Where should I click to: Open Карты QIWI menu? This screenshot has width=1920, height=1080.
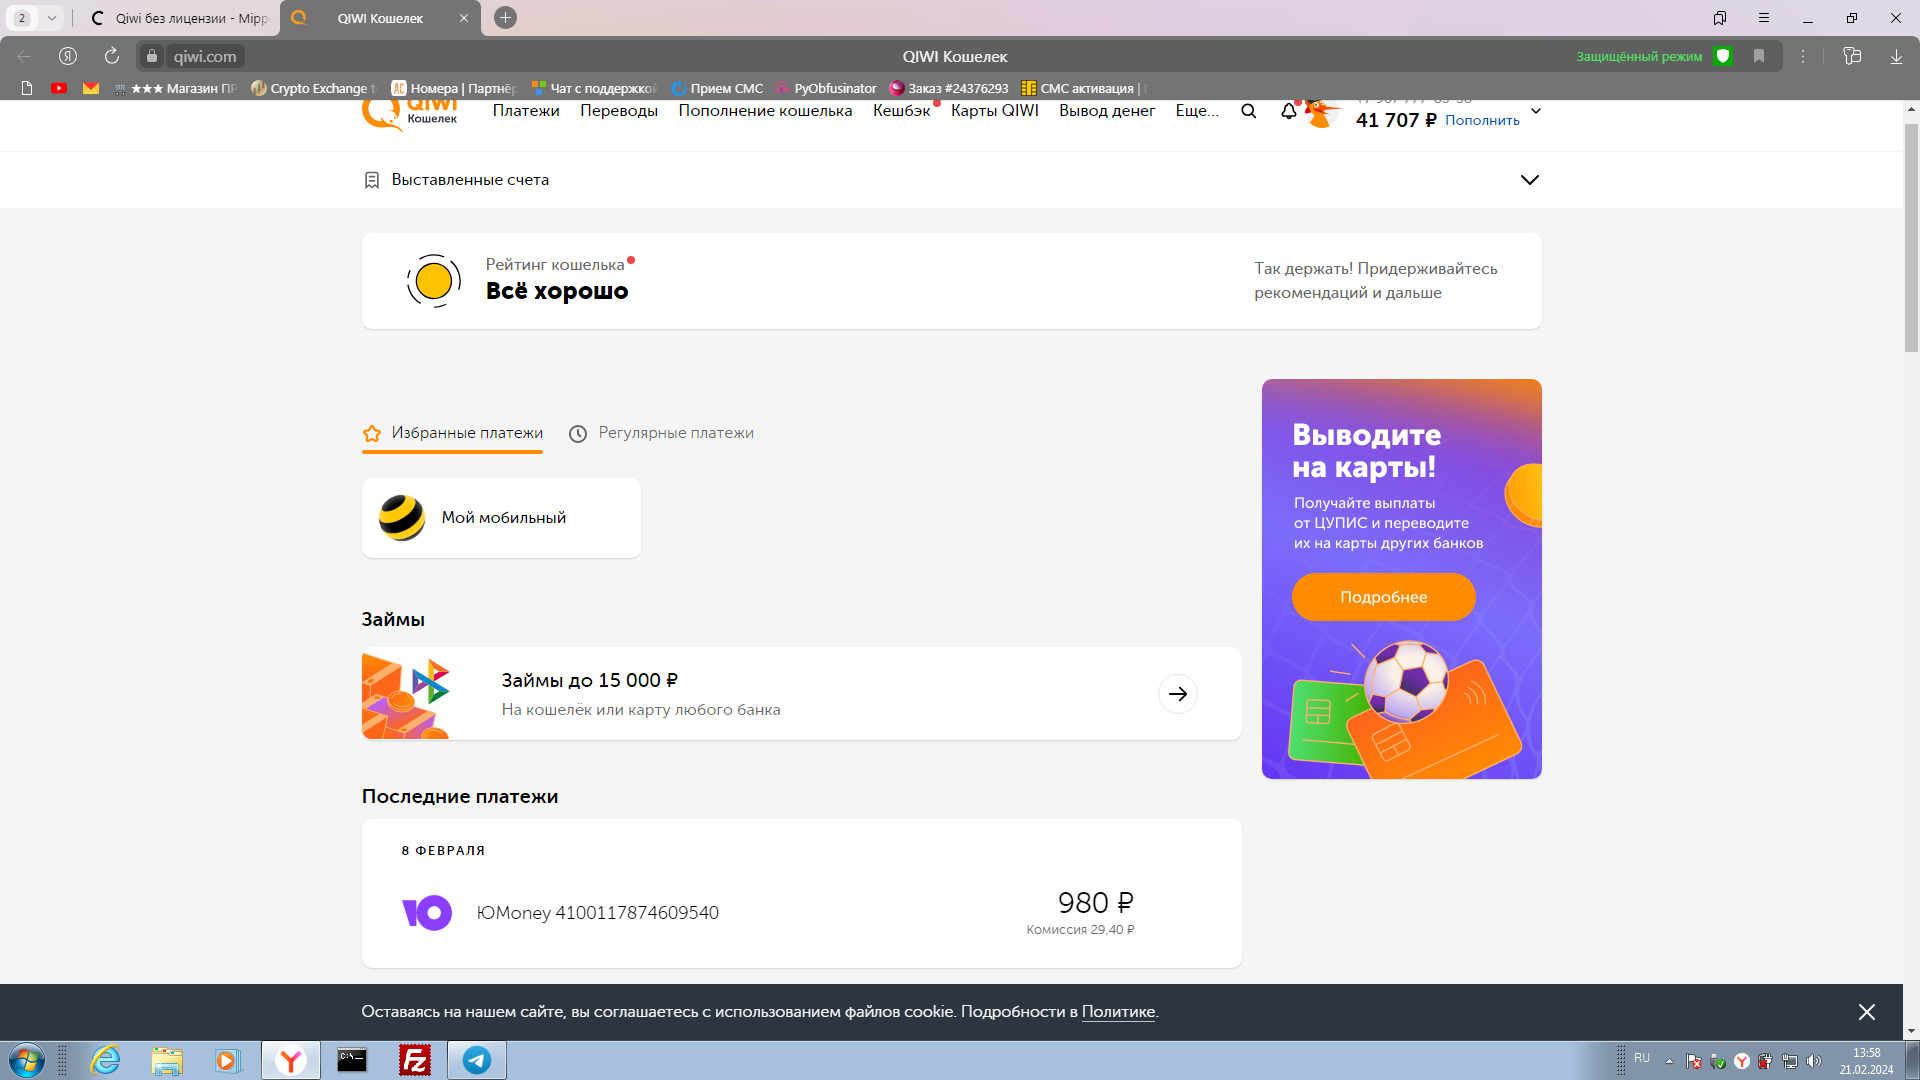[x=995, y=111]
